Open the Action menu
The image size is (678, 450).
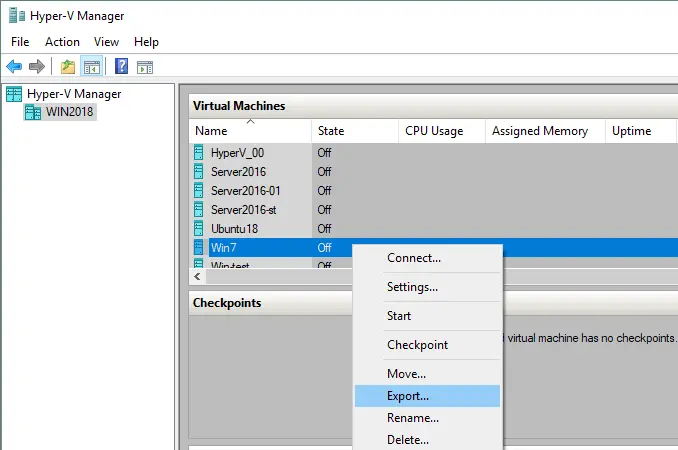[62, 42]
